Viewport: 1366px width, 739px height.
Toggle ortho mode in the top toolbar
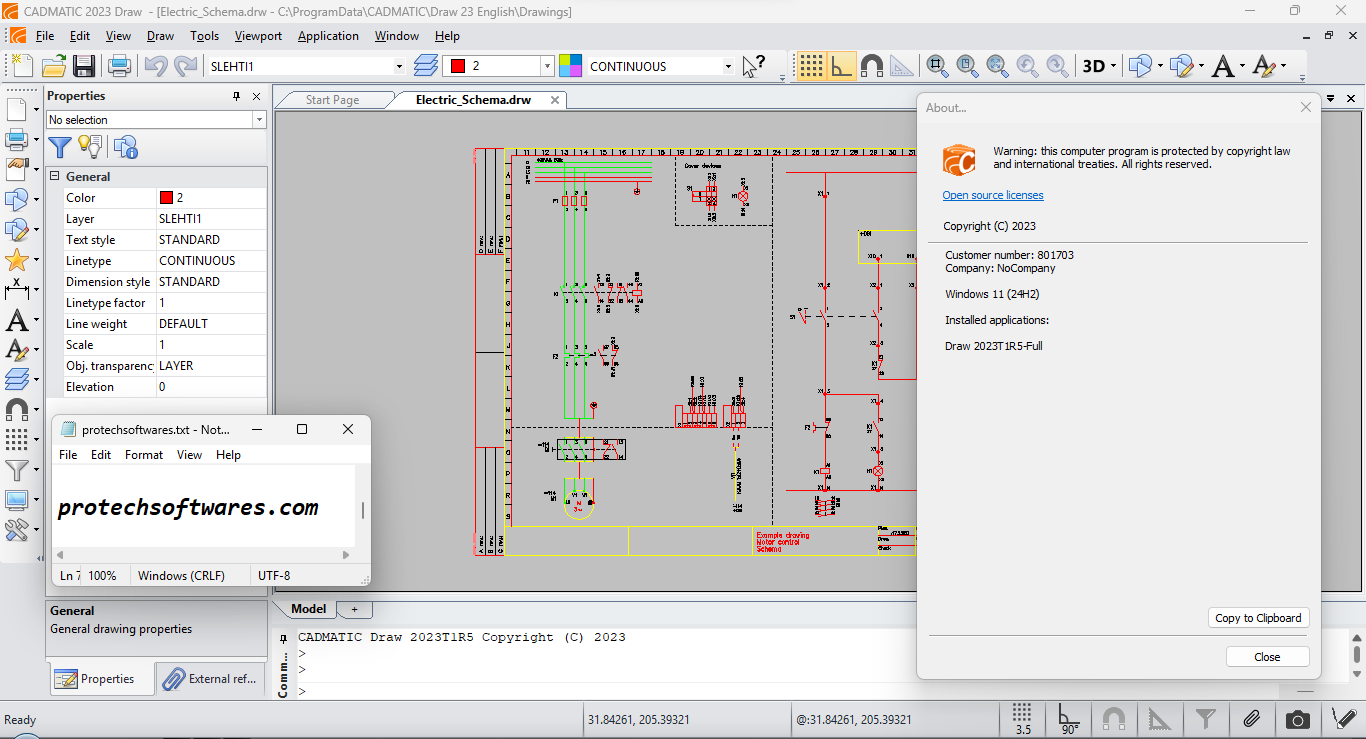pyautogui.click(x=841, y=66)
